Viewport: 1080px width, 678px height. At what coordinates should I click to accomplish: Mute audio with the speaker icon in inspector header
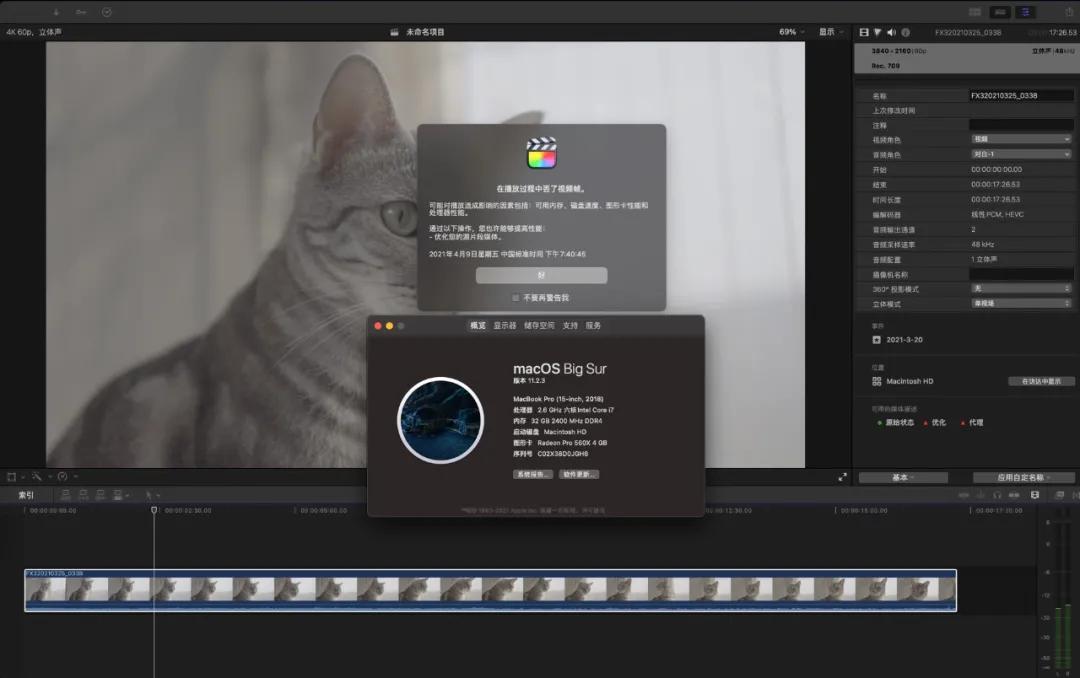pyautogui.click(x=892, y=32)
